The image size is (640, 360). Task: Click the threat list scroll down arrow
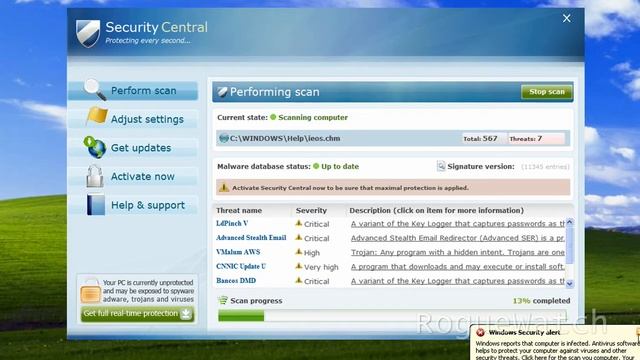click(570, 283)
